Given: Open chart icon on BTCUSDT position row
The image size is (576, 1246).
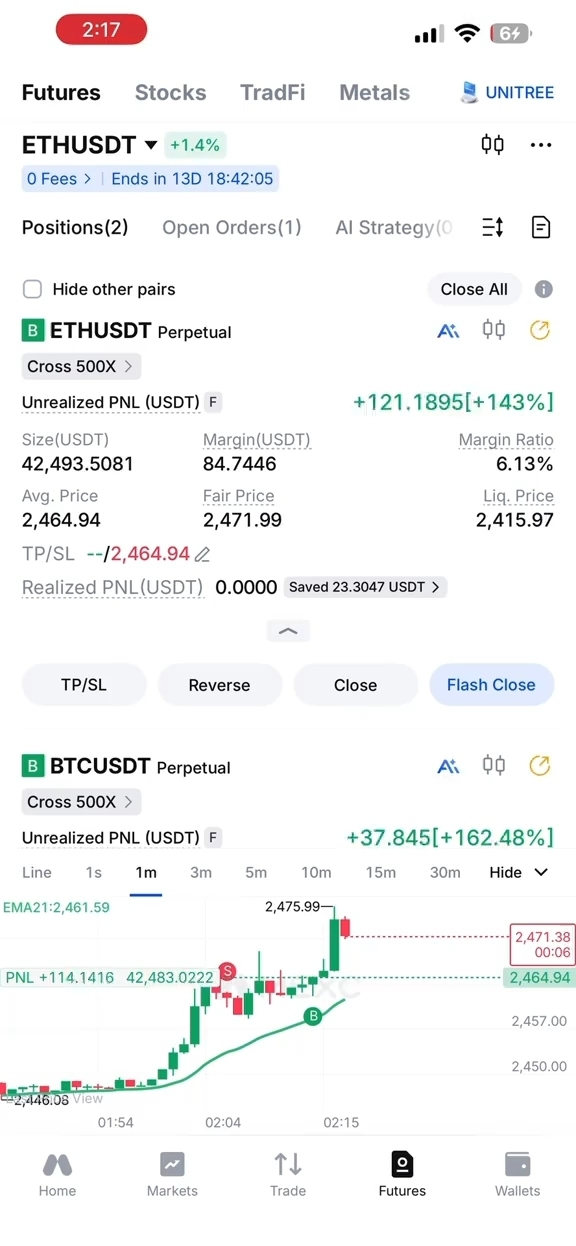Looking at the screenshot, I should click(x=494, y=766).
